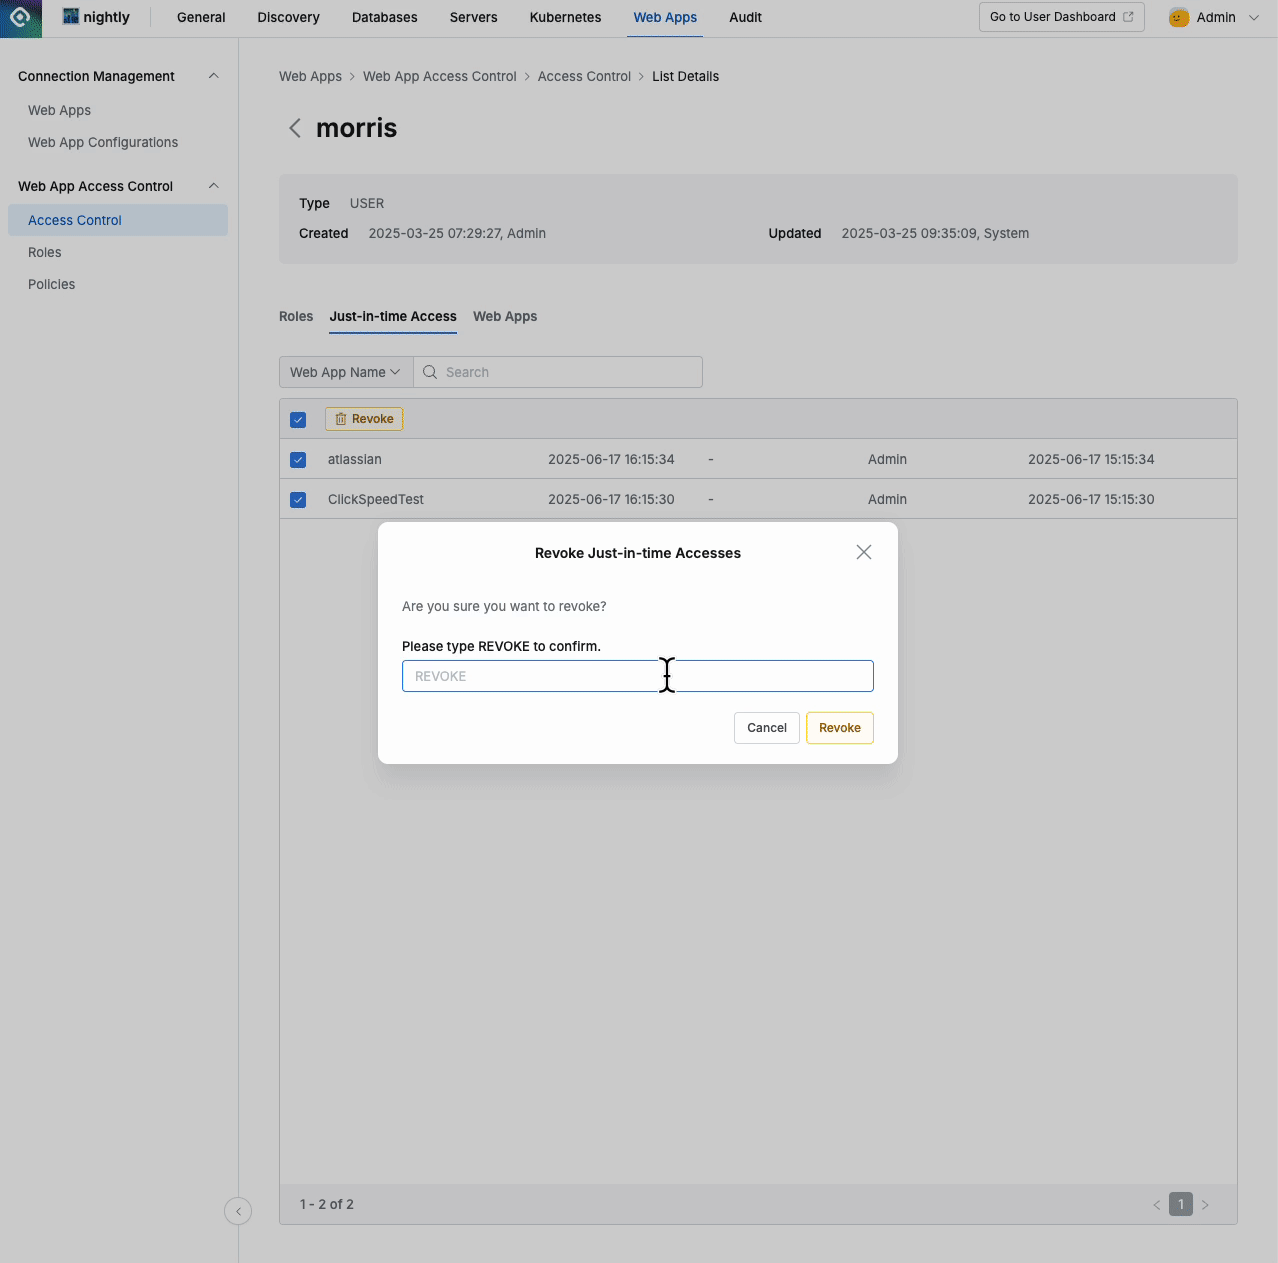Click the search magnifier icon
Image resolution: width=1278 pixels, height=1263 pixels.
[430, 372]
